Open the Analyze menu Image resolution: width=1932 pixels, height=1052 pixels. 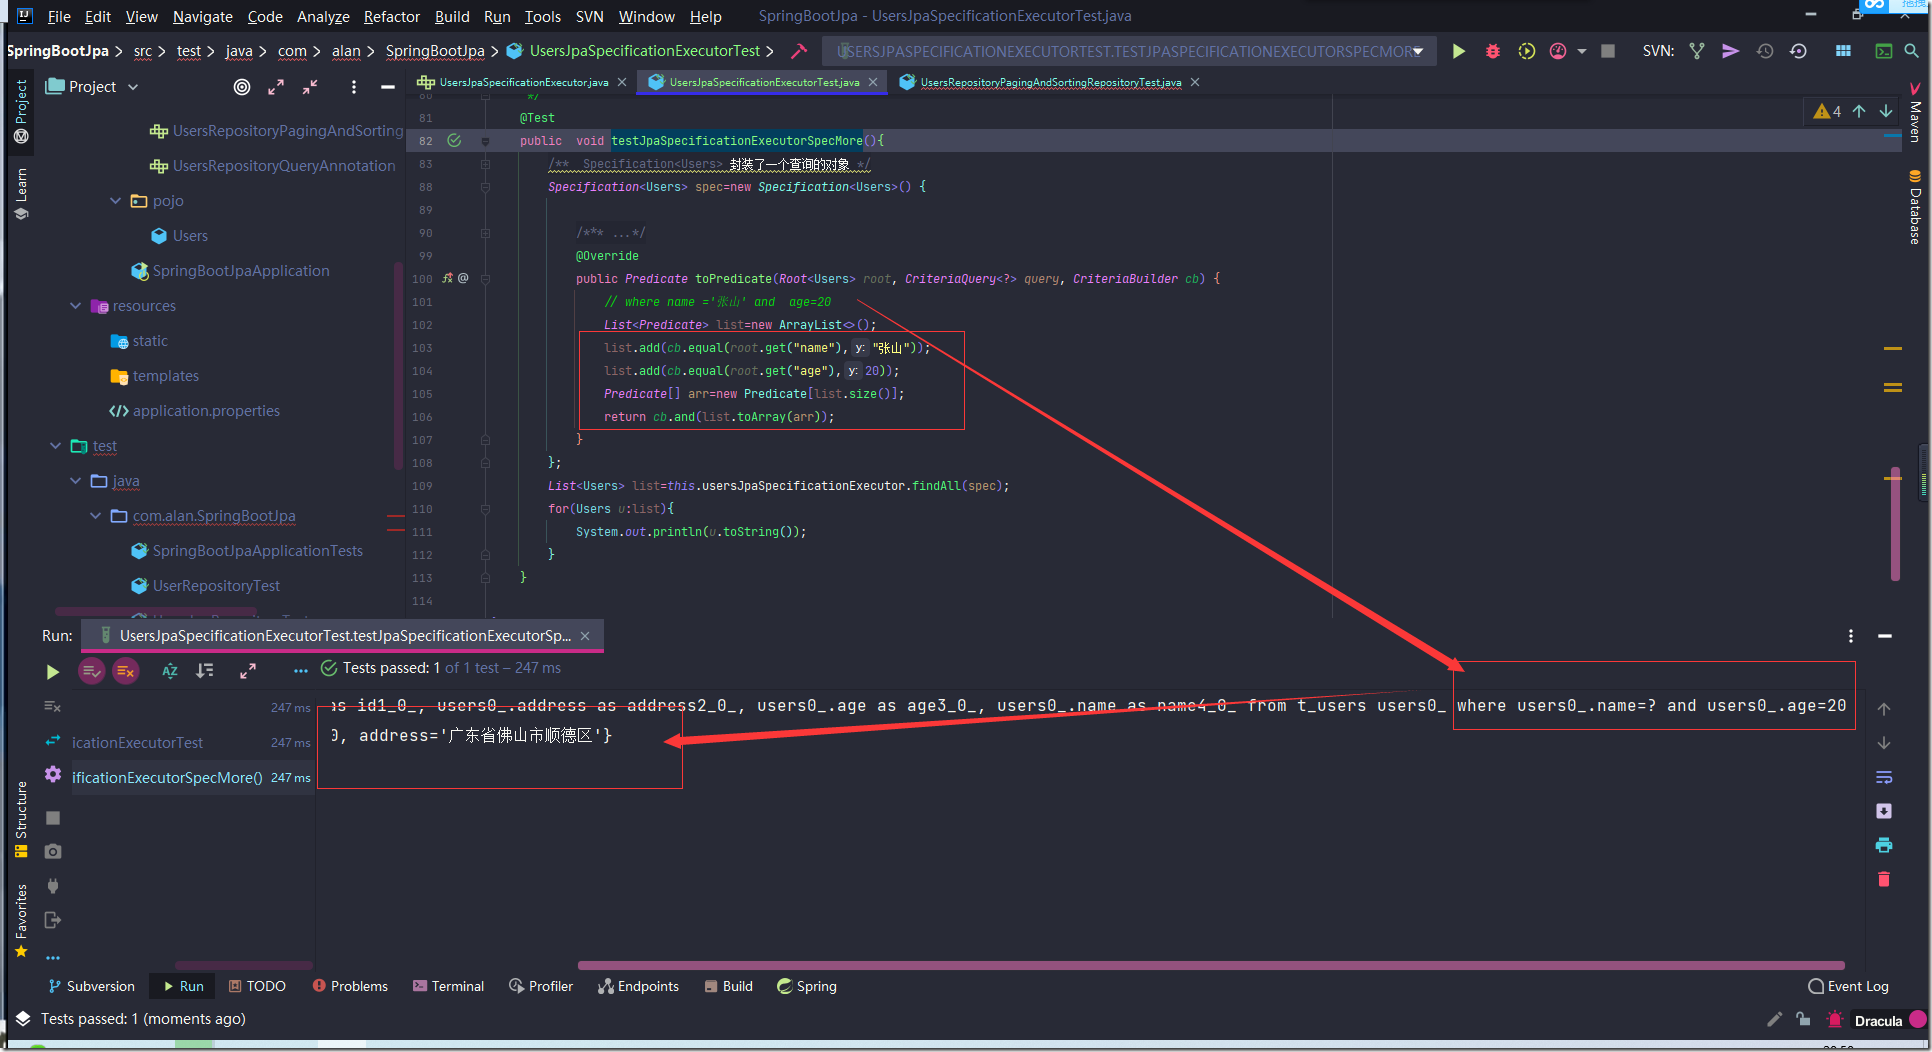[323, 16]
